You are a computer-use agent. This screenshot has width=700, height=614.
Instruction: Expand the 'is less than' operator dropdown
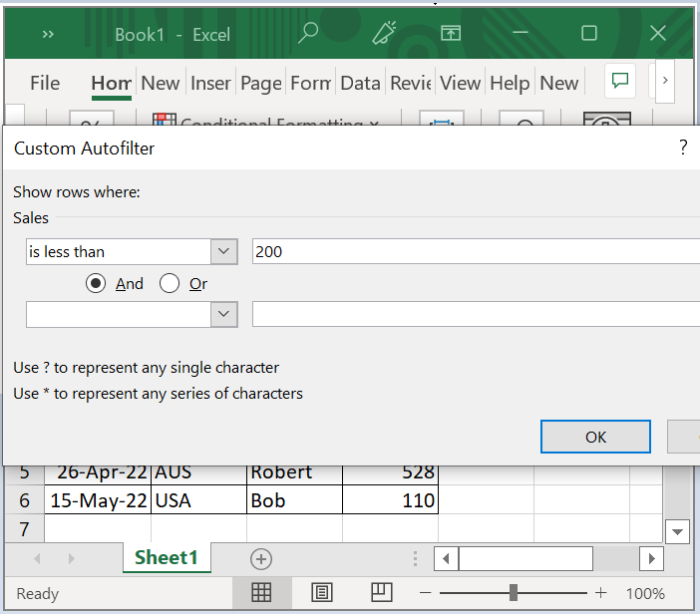(x=224, y=252)
